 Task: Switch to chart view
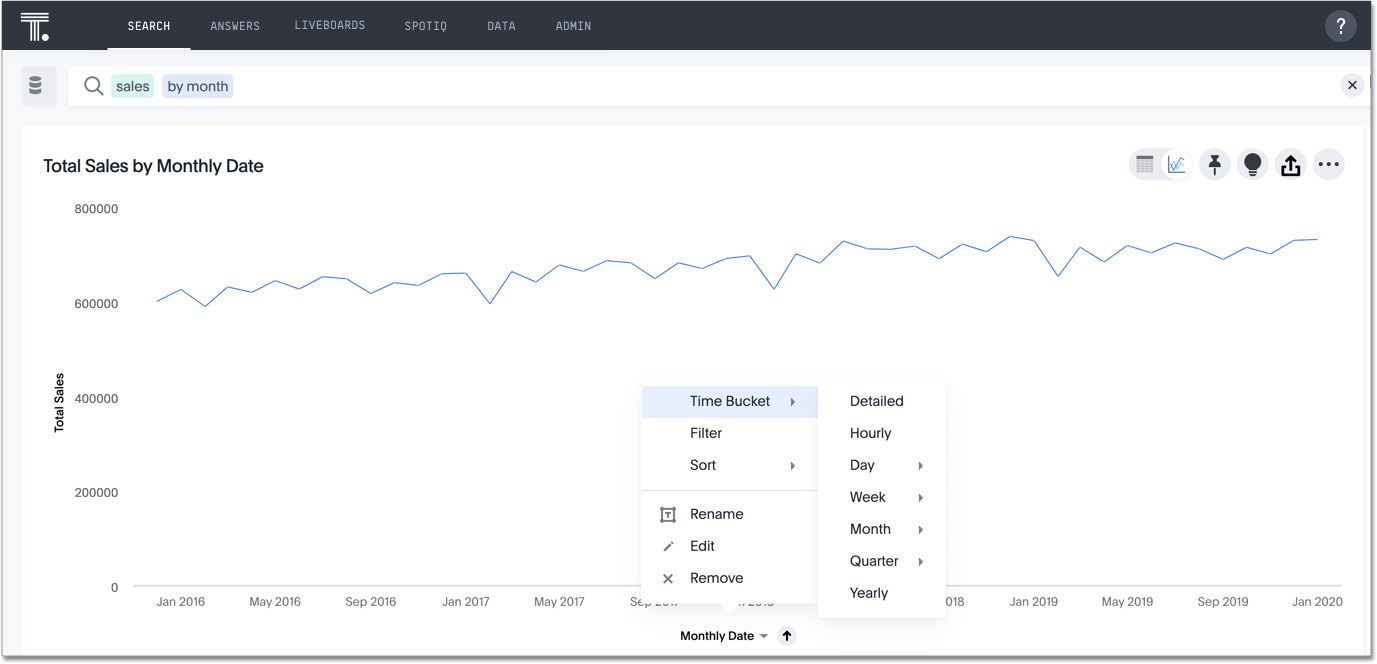pos(1176,165)
